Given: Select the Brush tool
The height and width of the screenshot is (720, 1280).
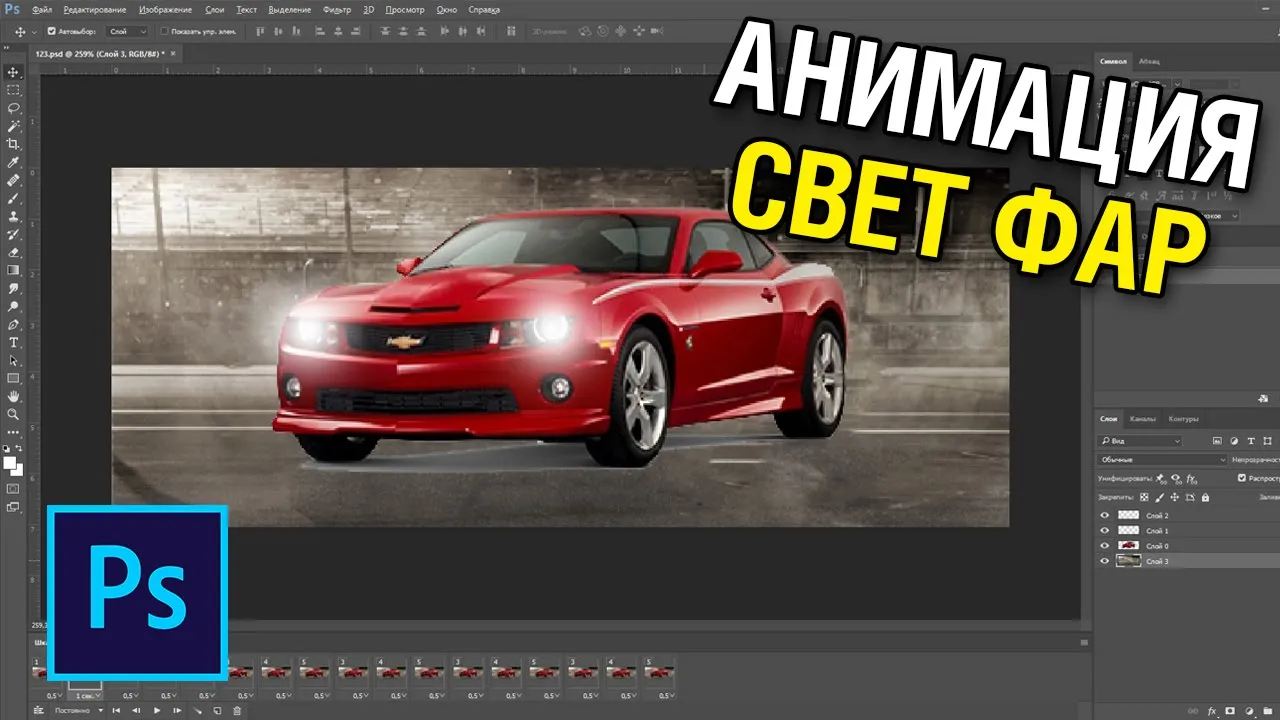Looking at the screenshot, I should (14, 197).
